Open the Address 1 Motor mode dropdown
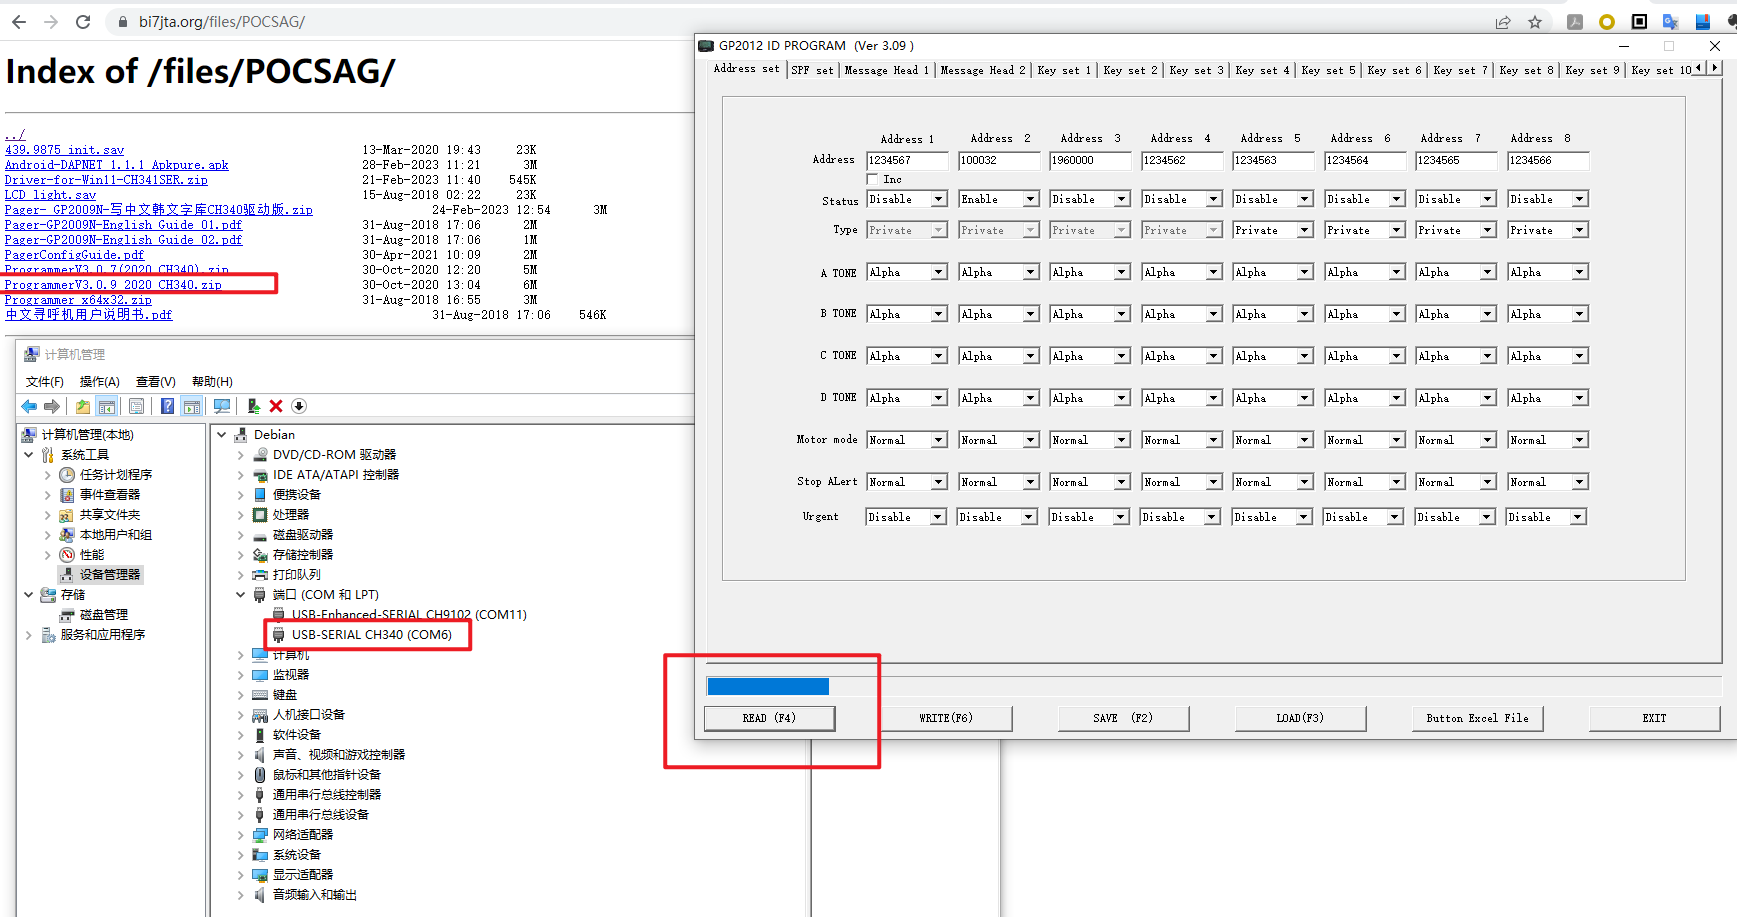The width and height of the screenshot is (1737, 917). 938,441
